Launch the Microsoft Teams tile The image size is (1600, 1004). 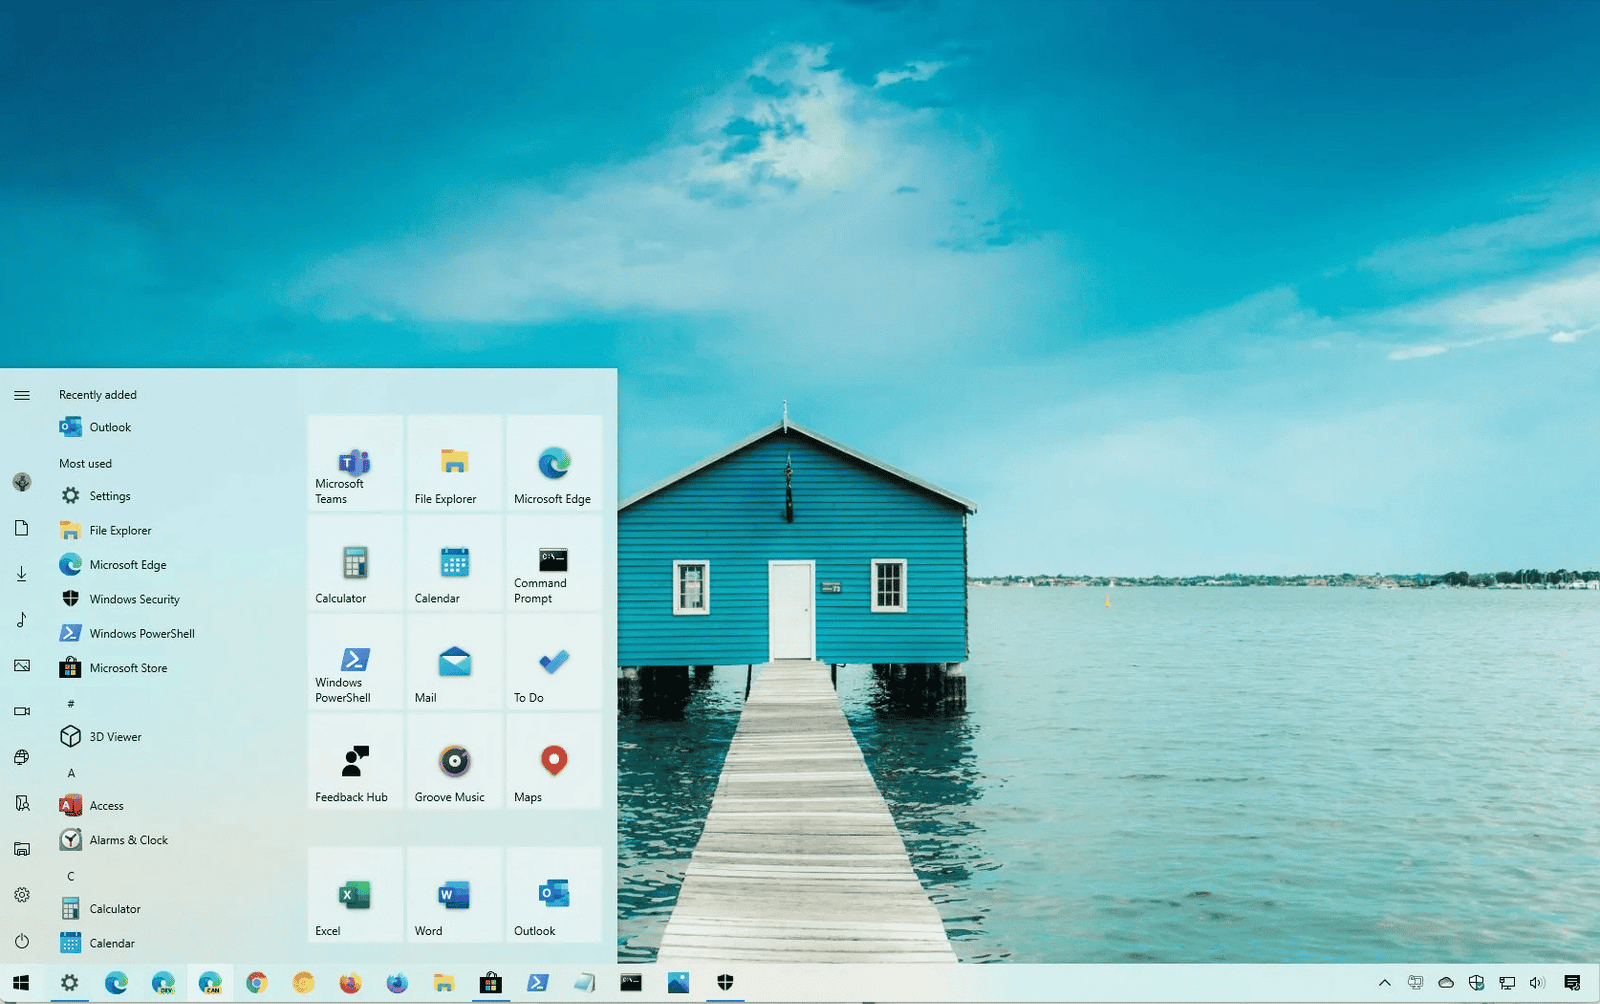click(354, 465)
